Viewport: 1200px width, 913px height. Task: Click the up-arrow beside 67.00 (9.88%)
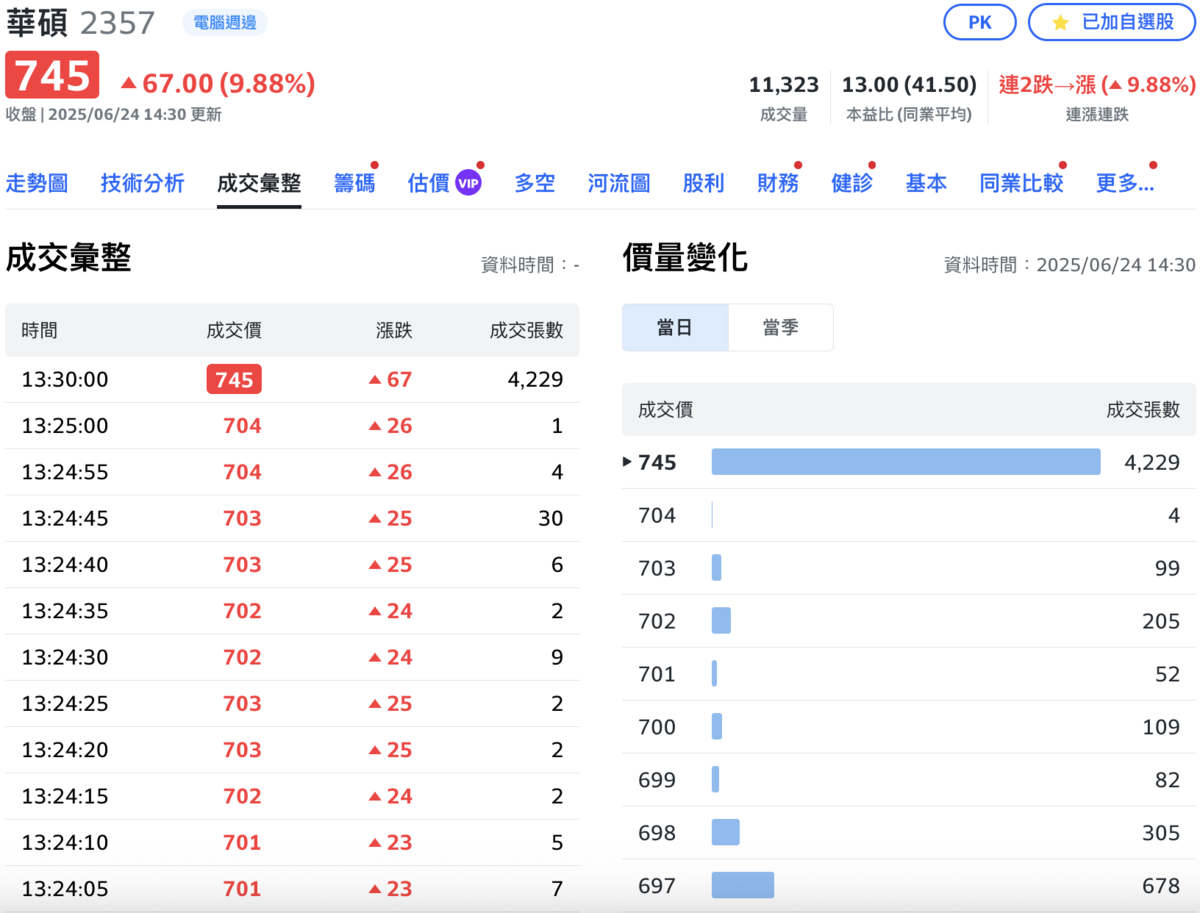(x=129, y=84)
